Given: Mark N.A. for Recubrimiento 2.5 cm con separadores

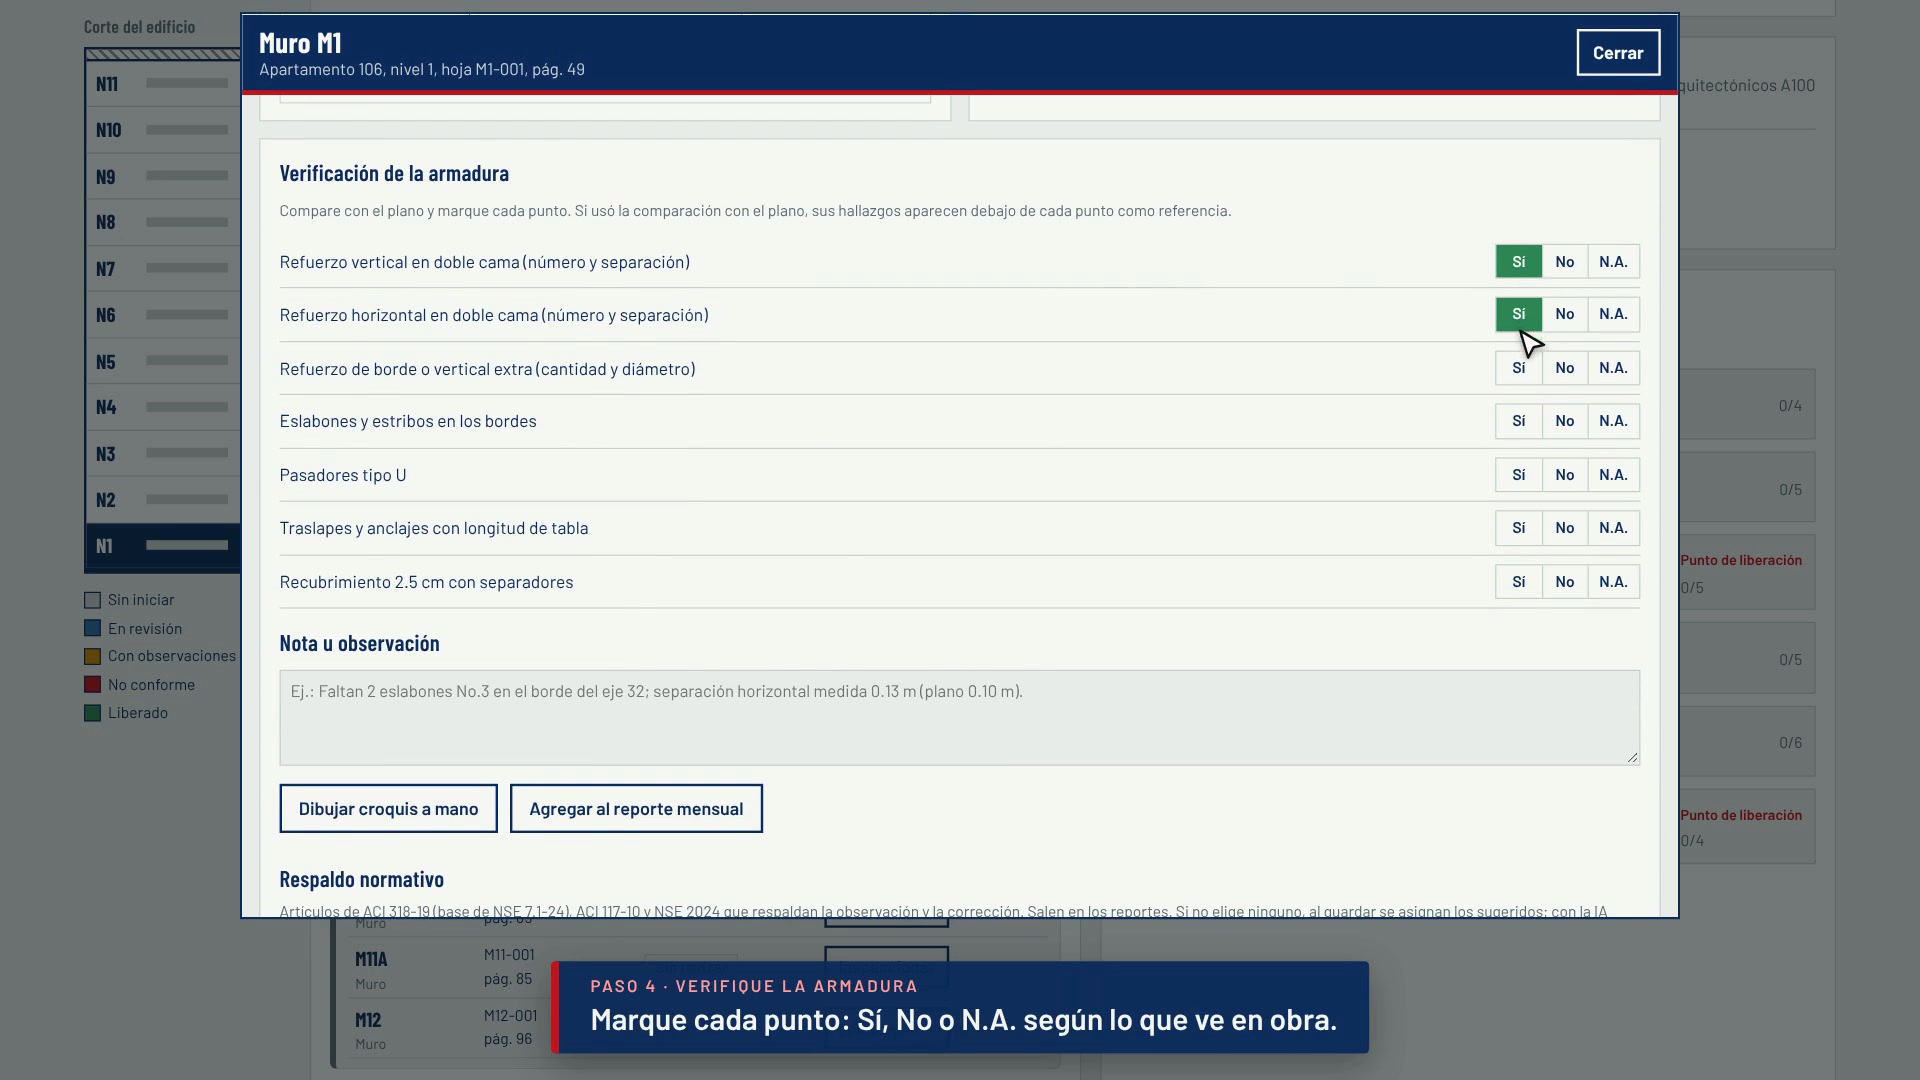Looking at the screenshot, I should tap(1613, 582).
